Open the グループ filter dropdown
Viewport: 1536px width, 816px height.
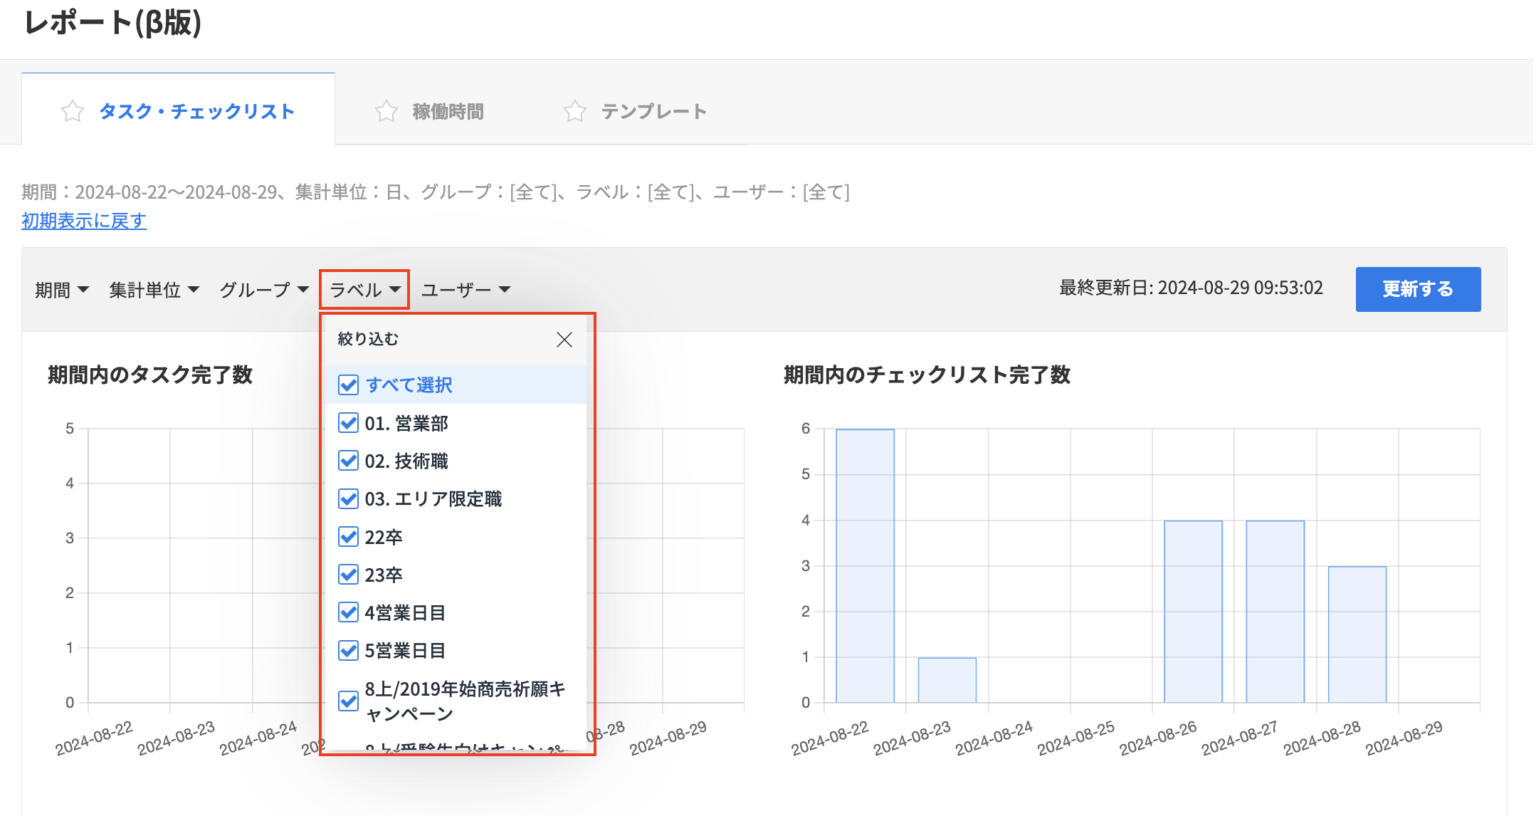coord(262,289)
